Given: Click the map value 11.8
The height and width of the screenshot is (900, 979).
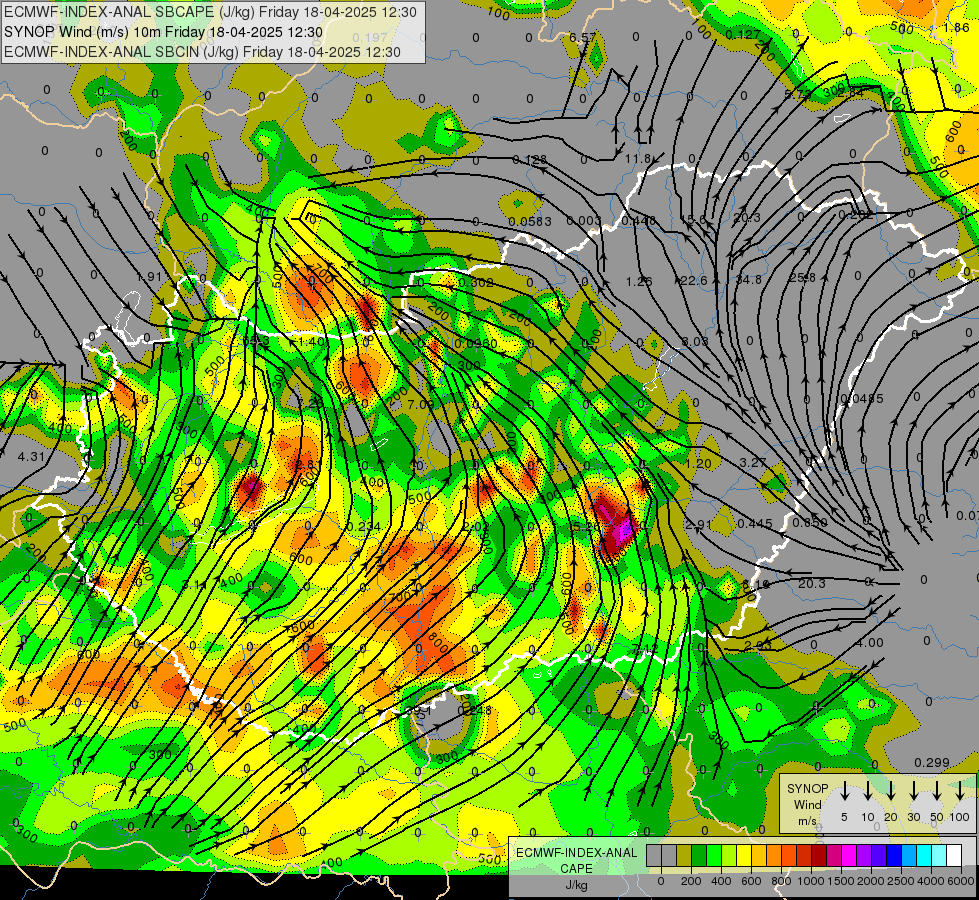Looking at the screenshot, I should pos(638,159).
